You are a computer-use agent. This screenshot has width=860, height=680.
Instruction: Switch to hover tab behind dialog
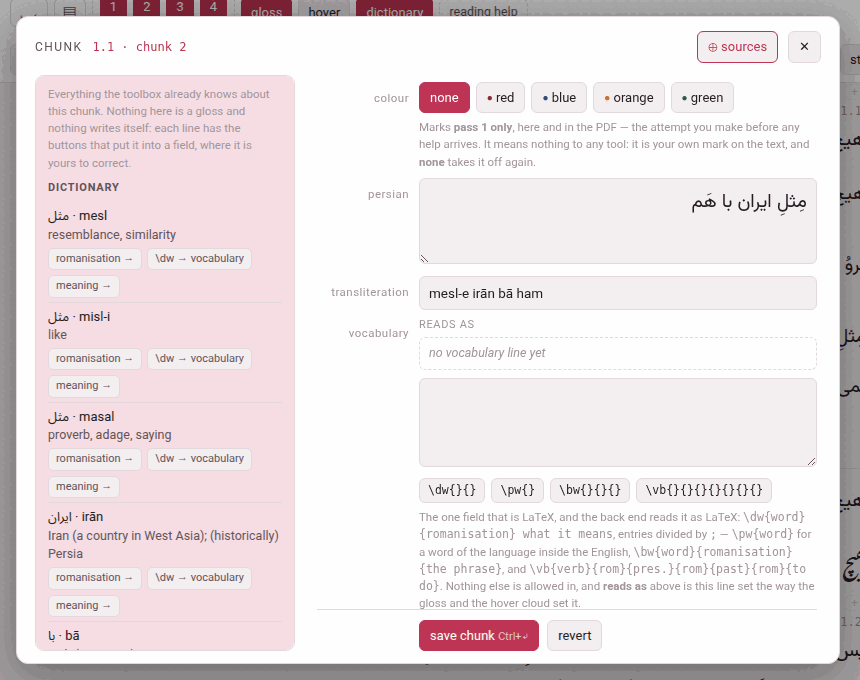(x=324, y=9)
